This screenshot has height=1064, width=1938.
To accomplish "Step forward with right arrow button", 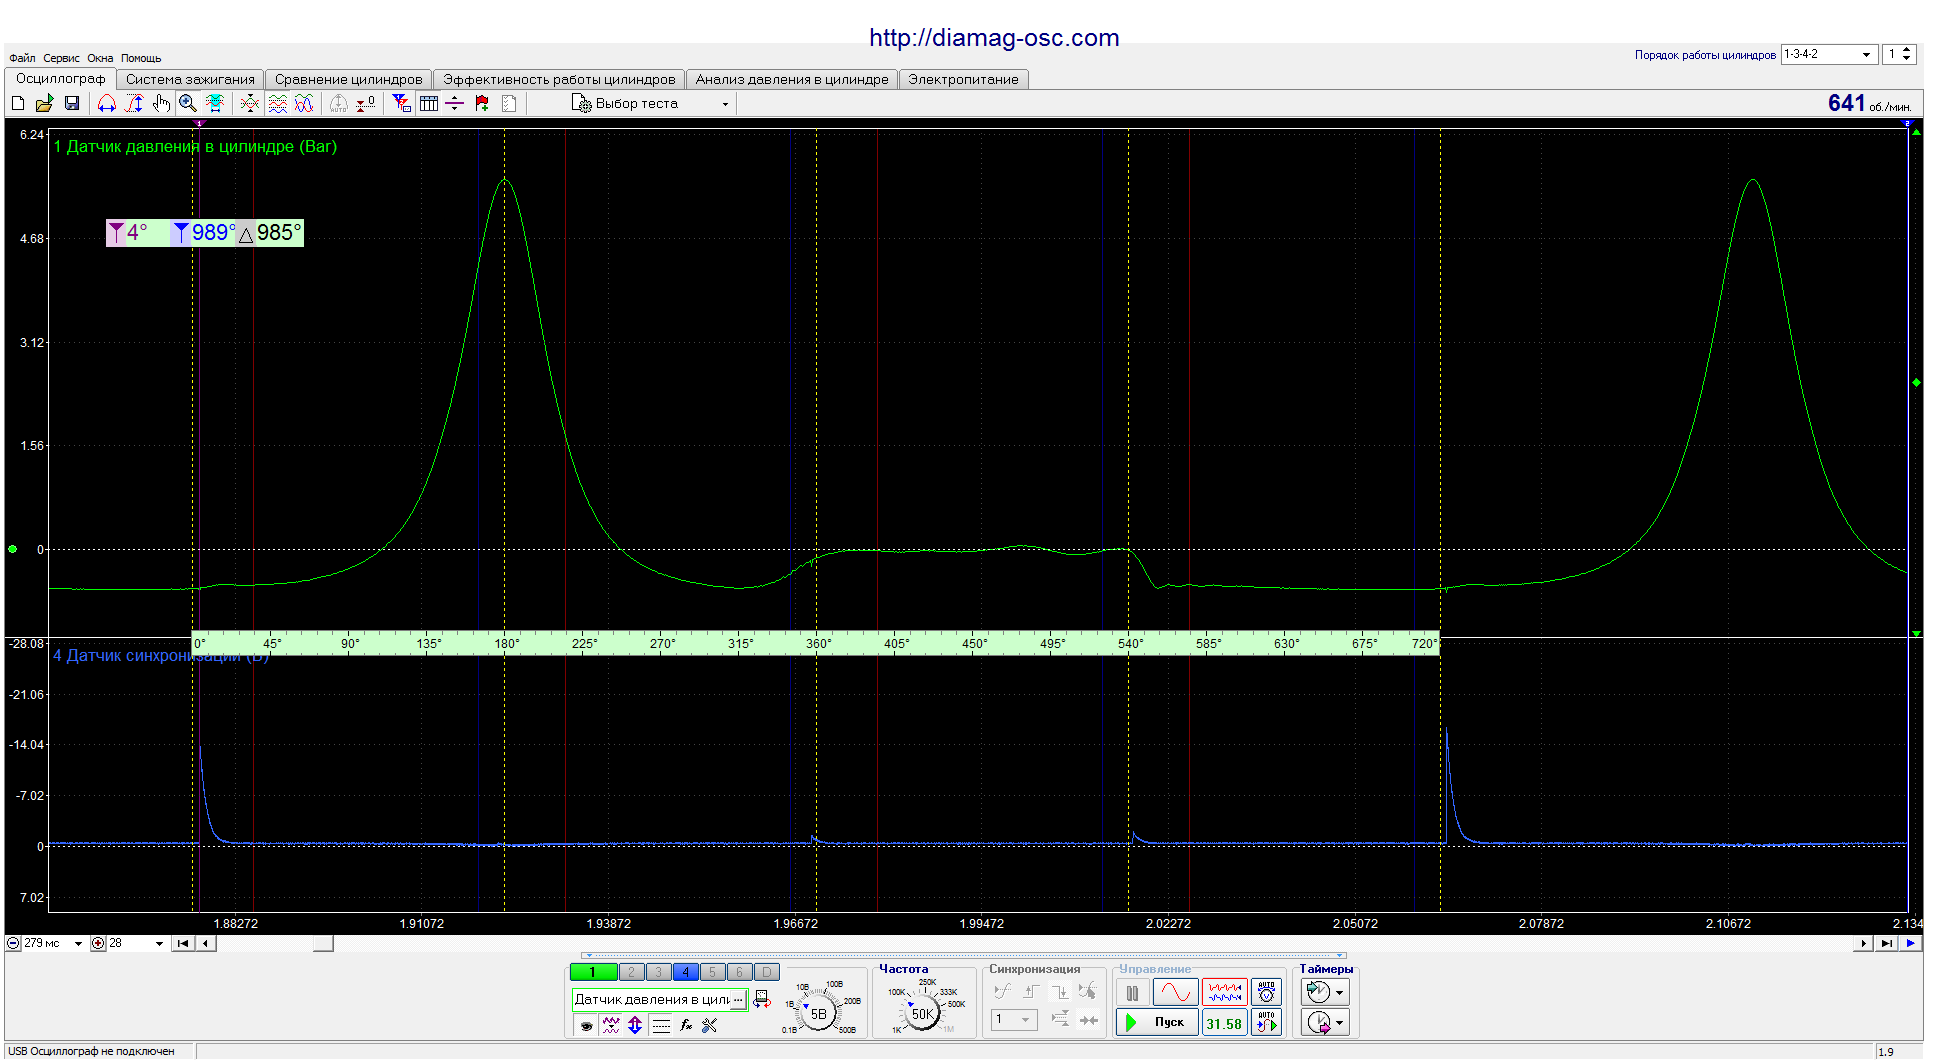I will tap(1863, 943).
